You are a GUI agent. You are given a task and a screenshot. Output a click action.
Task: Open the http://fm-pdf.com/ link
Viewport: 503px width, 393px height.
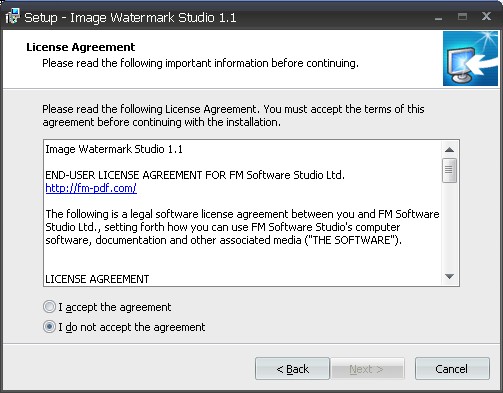[91, 188]
